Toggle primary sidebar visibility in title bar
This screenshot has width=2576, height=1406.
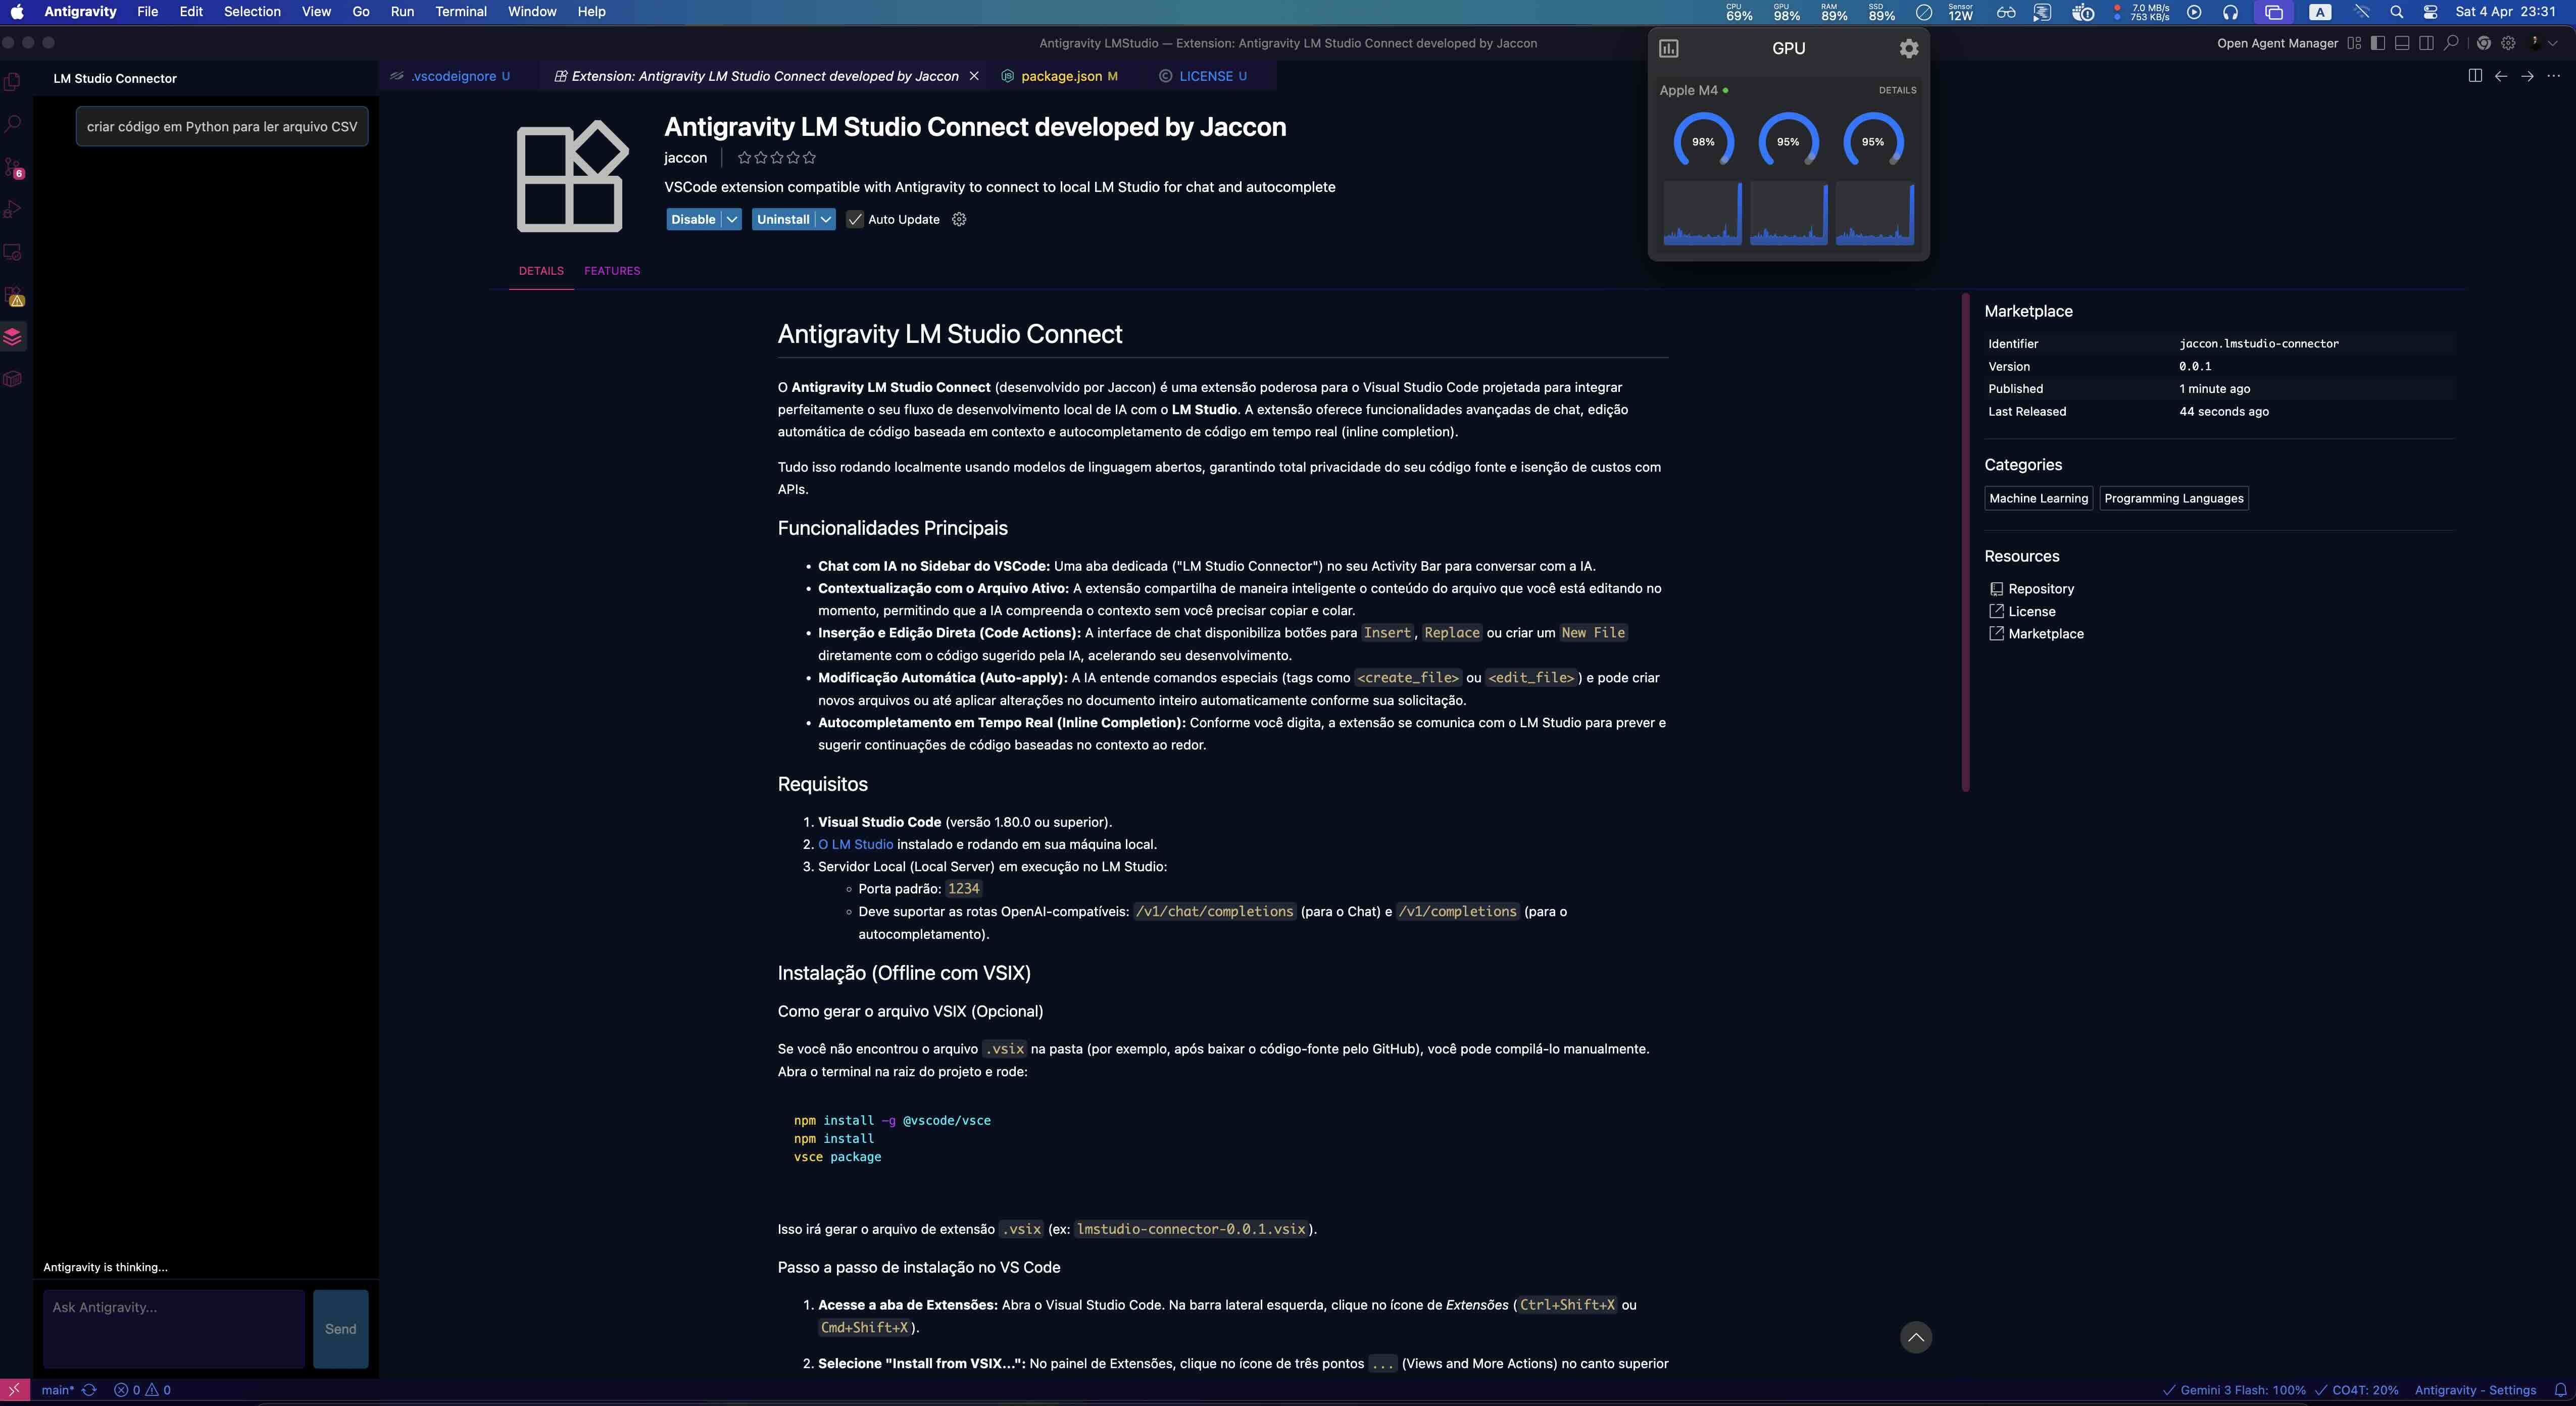(2378, 43)
